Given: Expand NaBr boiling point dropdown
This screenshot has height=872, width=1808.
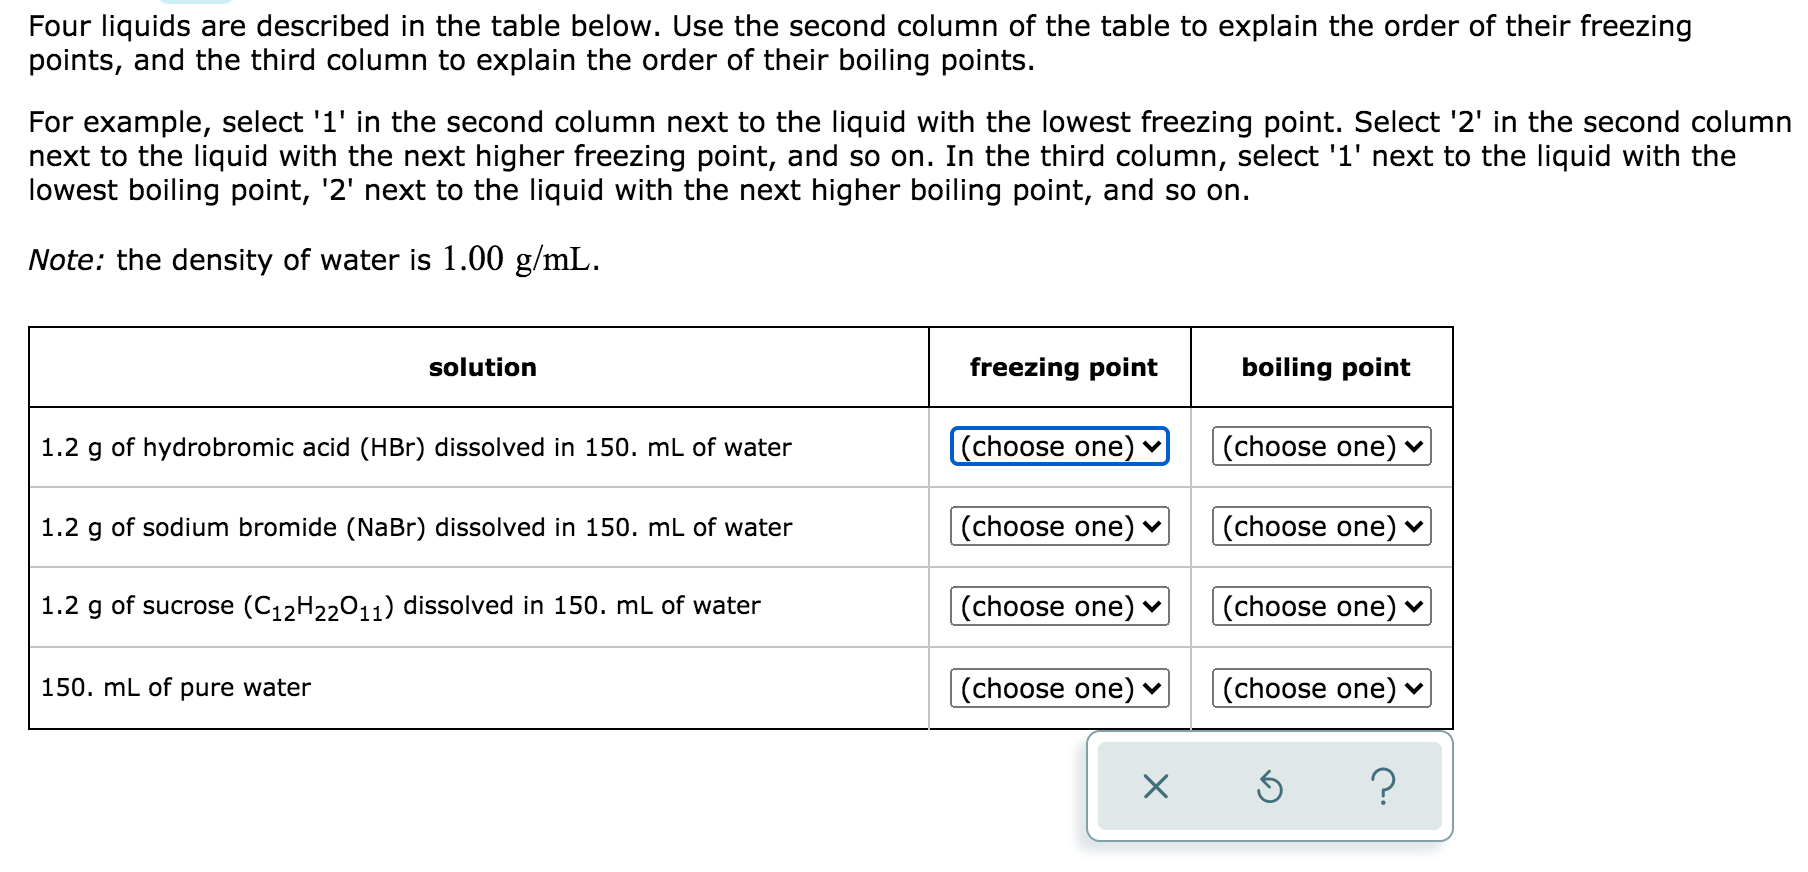Looking at the screenshot, I should coord(1322,526).
